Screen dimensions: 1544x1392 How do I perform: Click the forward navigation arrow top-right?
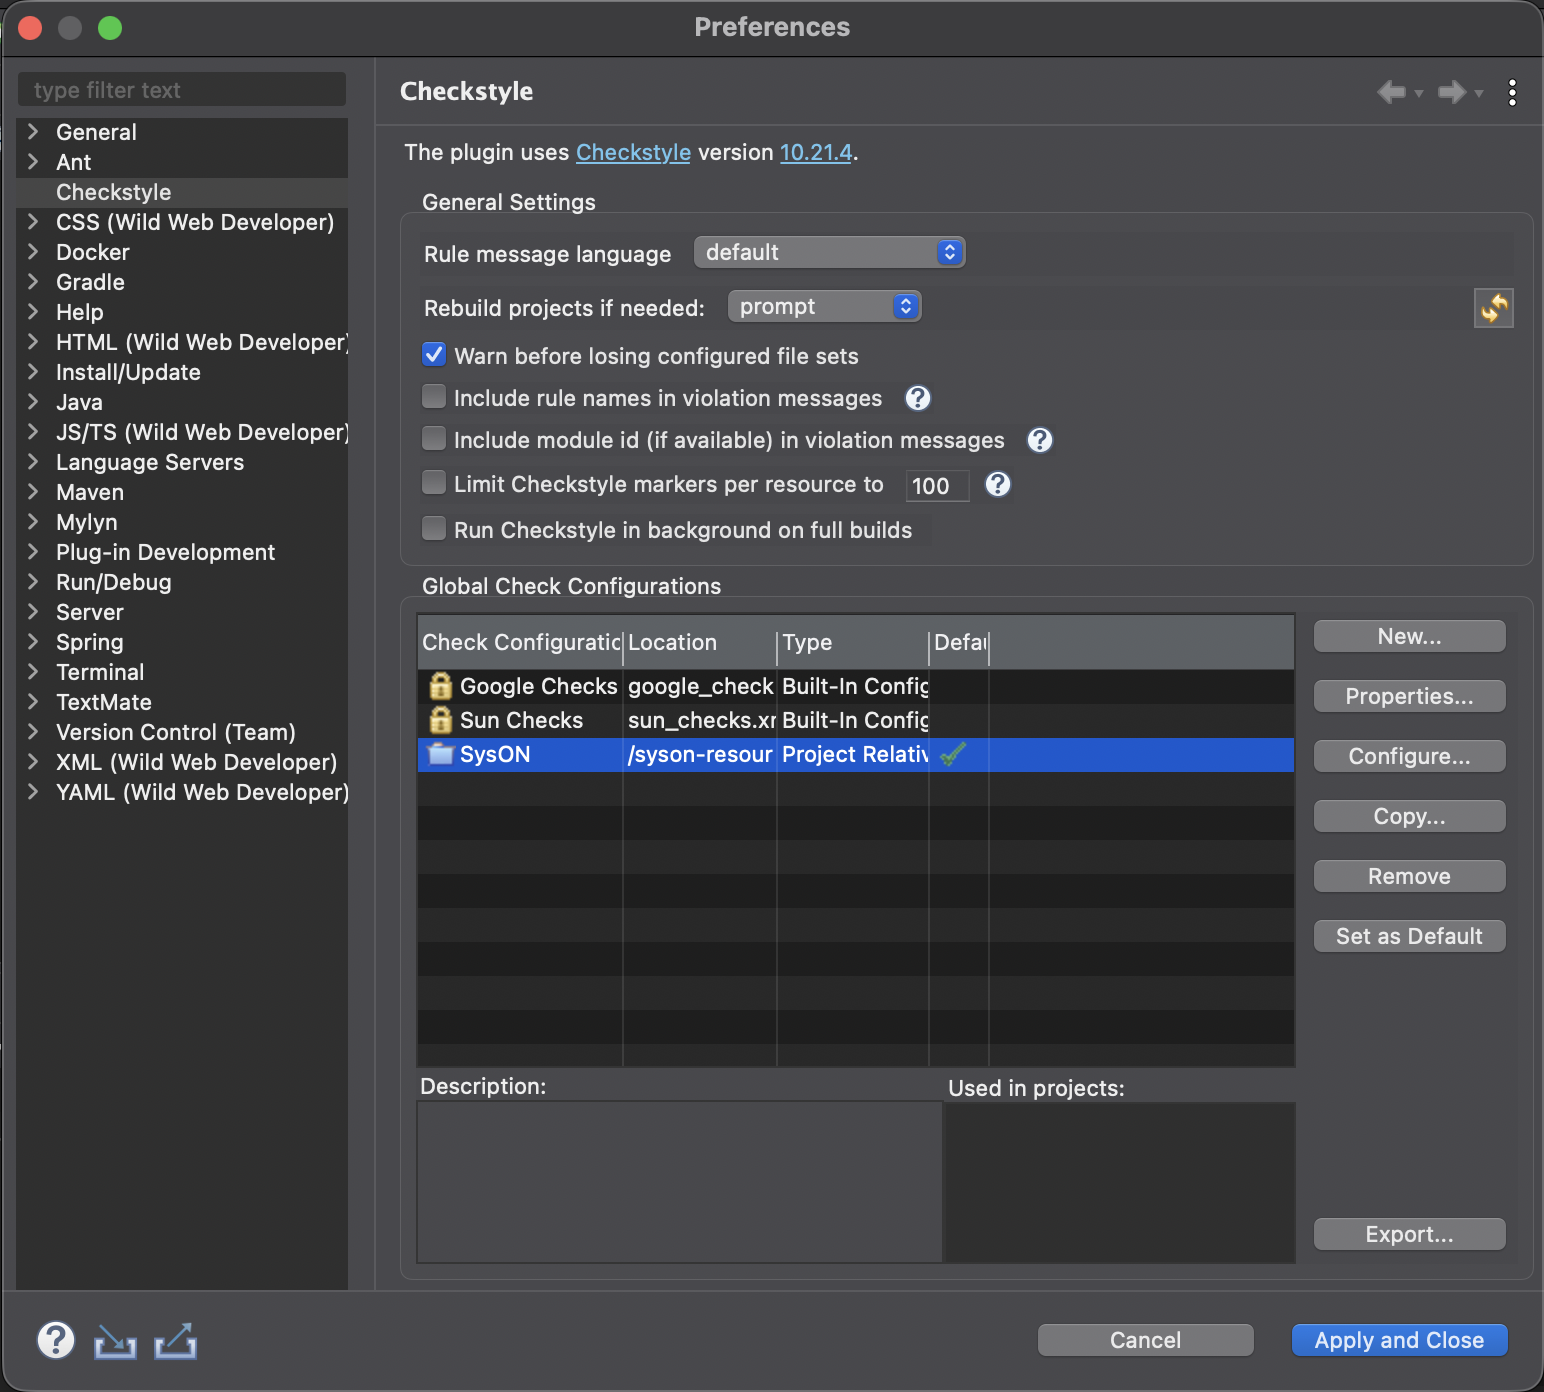click(1452, 92)
